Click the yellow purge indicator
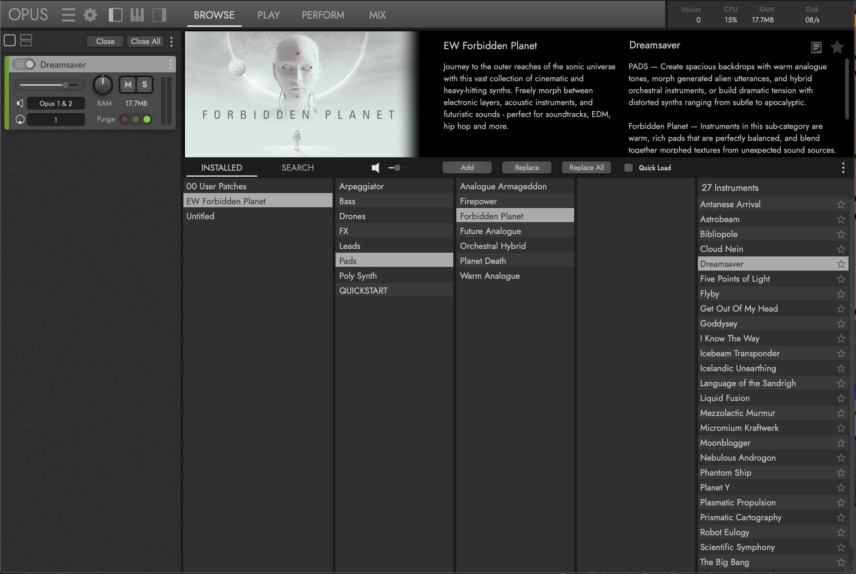856x574 pixels. pos(135,119)
